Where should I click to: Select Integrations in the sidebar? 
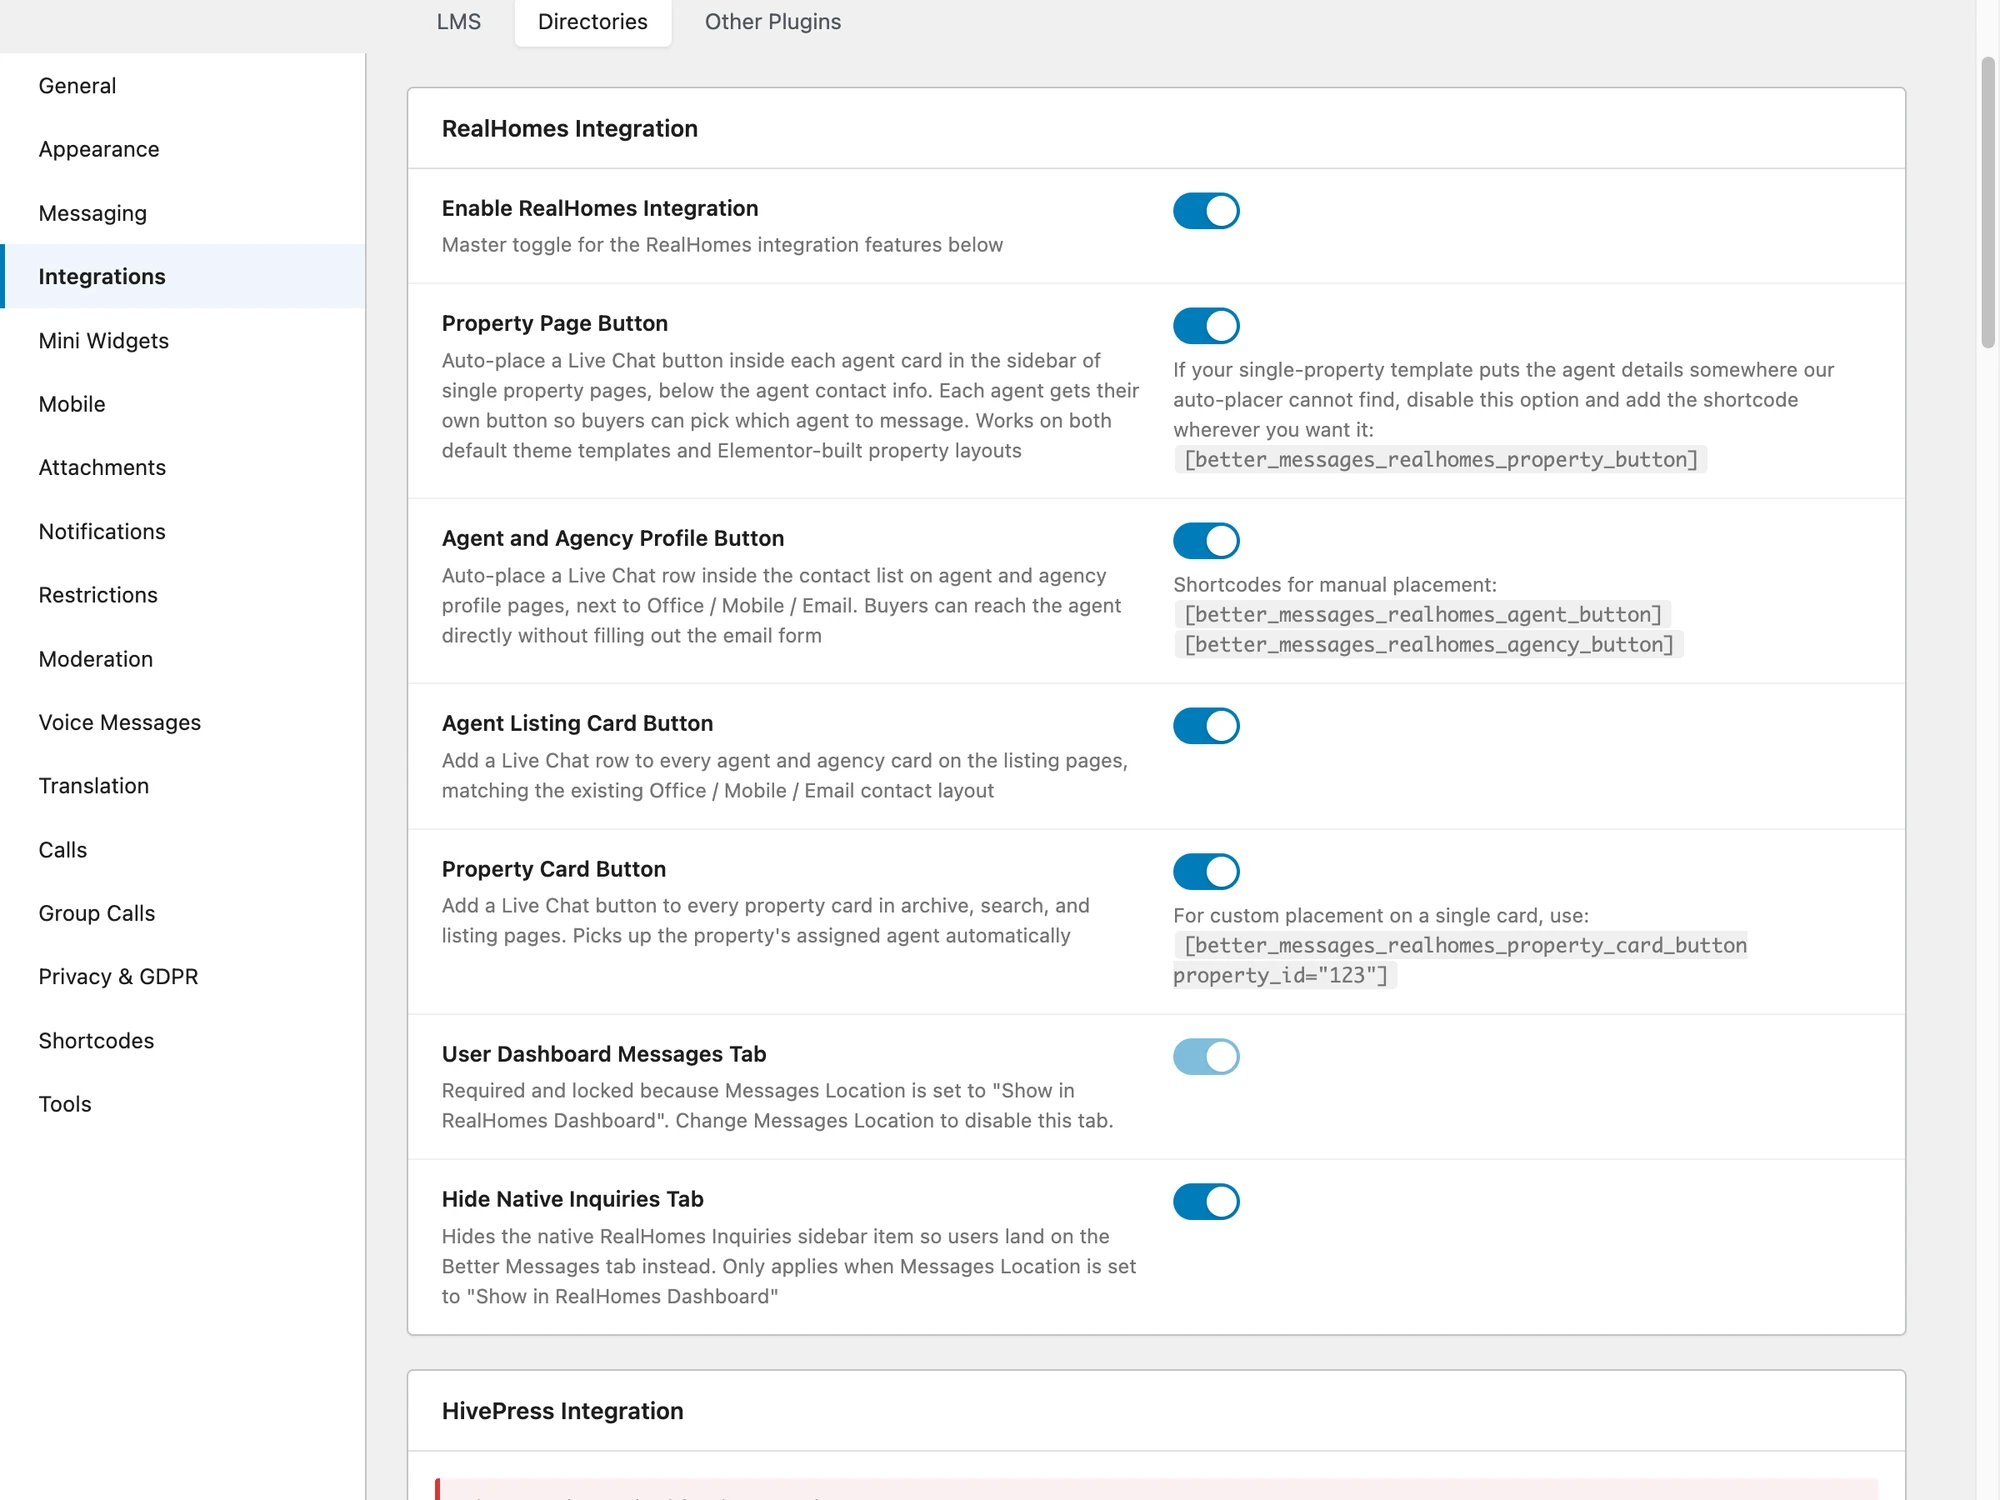183,277
